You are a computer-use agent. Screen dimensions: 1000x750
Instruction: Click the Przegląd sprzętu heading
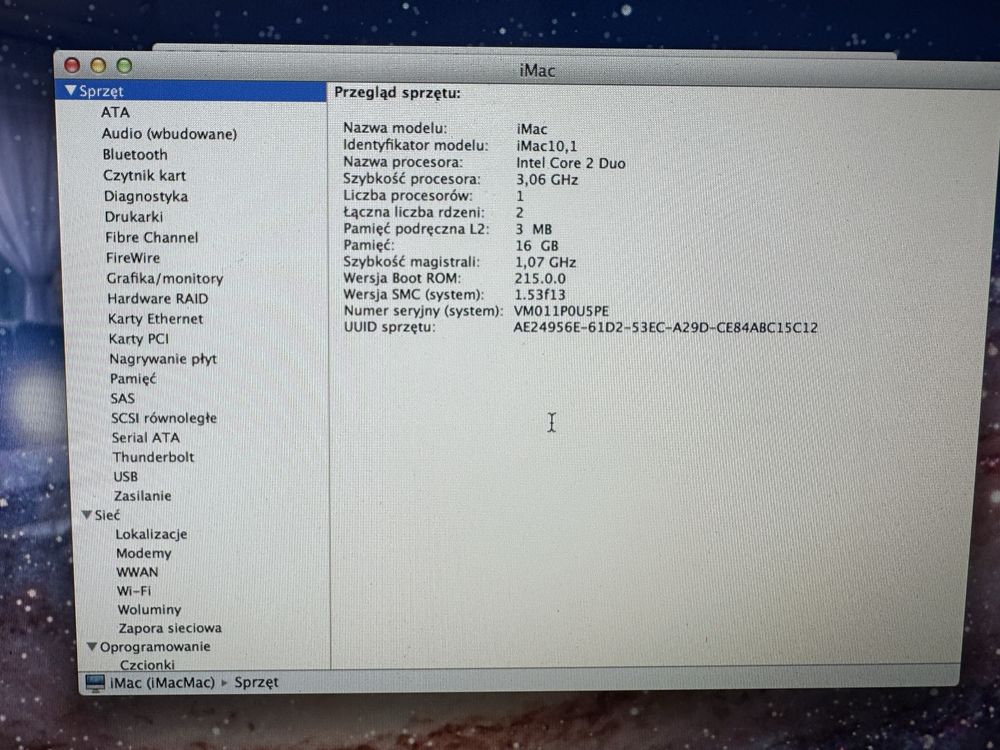point(397,93)
